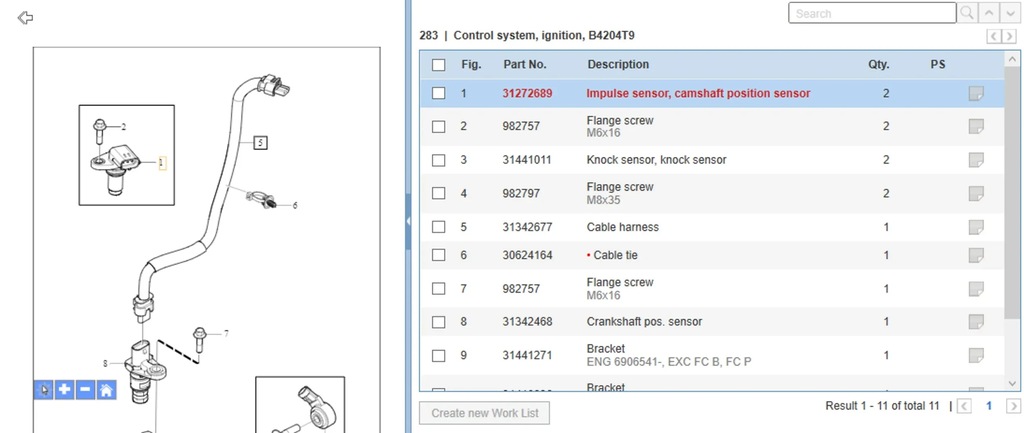
Task: Reset the diagram view with home icon
Action: tap(106, 390)
